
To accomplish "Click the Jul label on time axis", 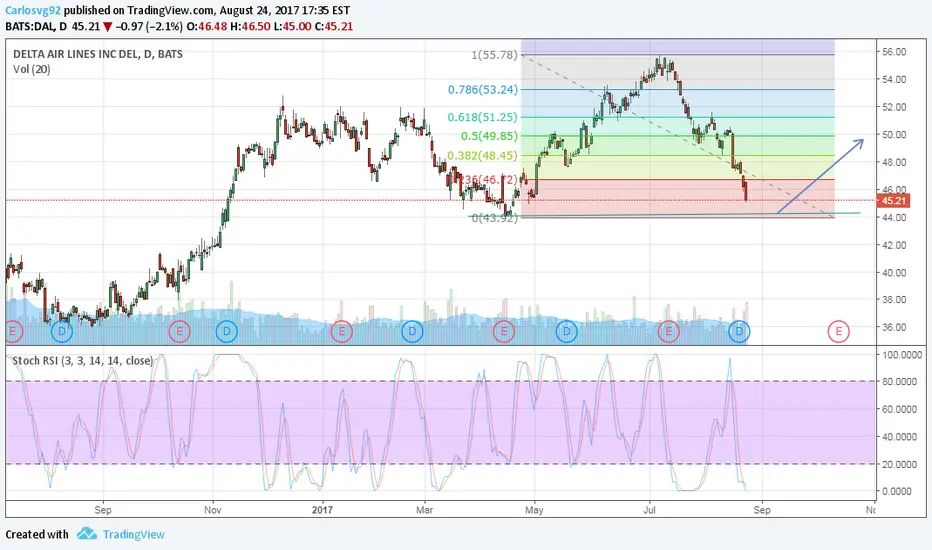I will (649, 510).
